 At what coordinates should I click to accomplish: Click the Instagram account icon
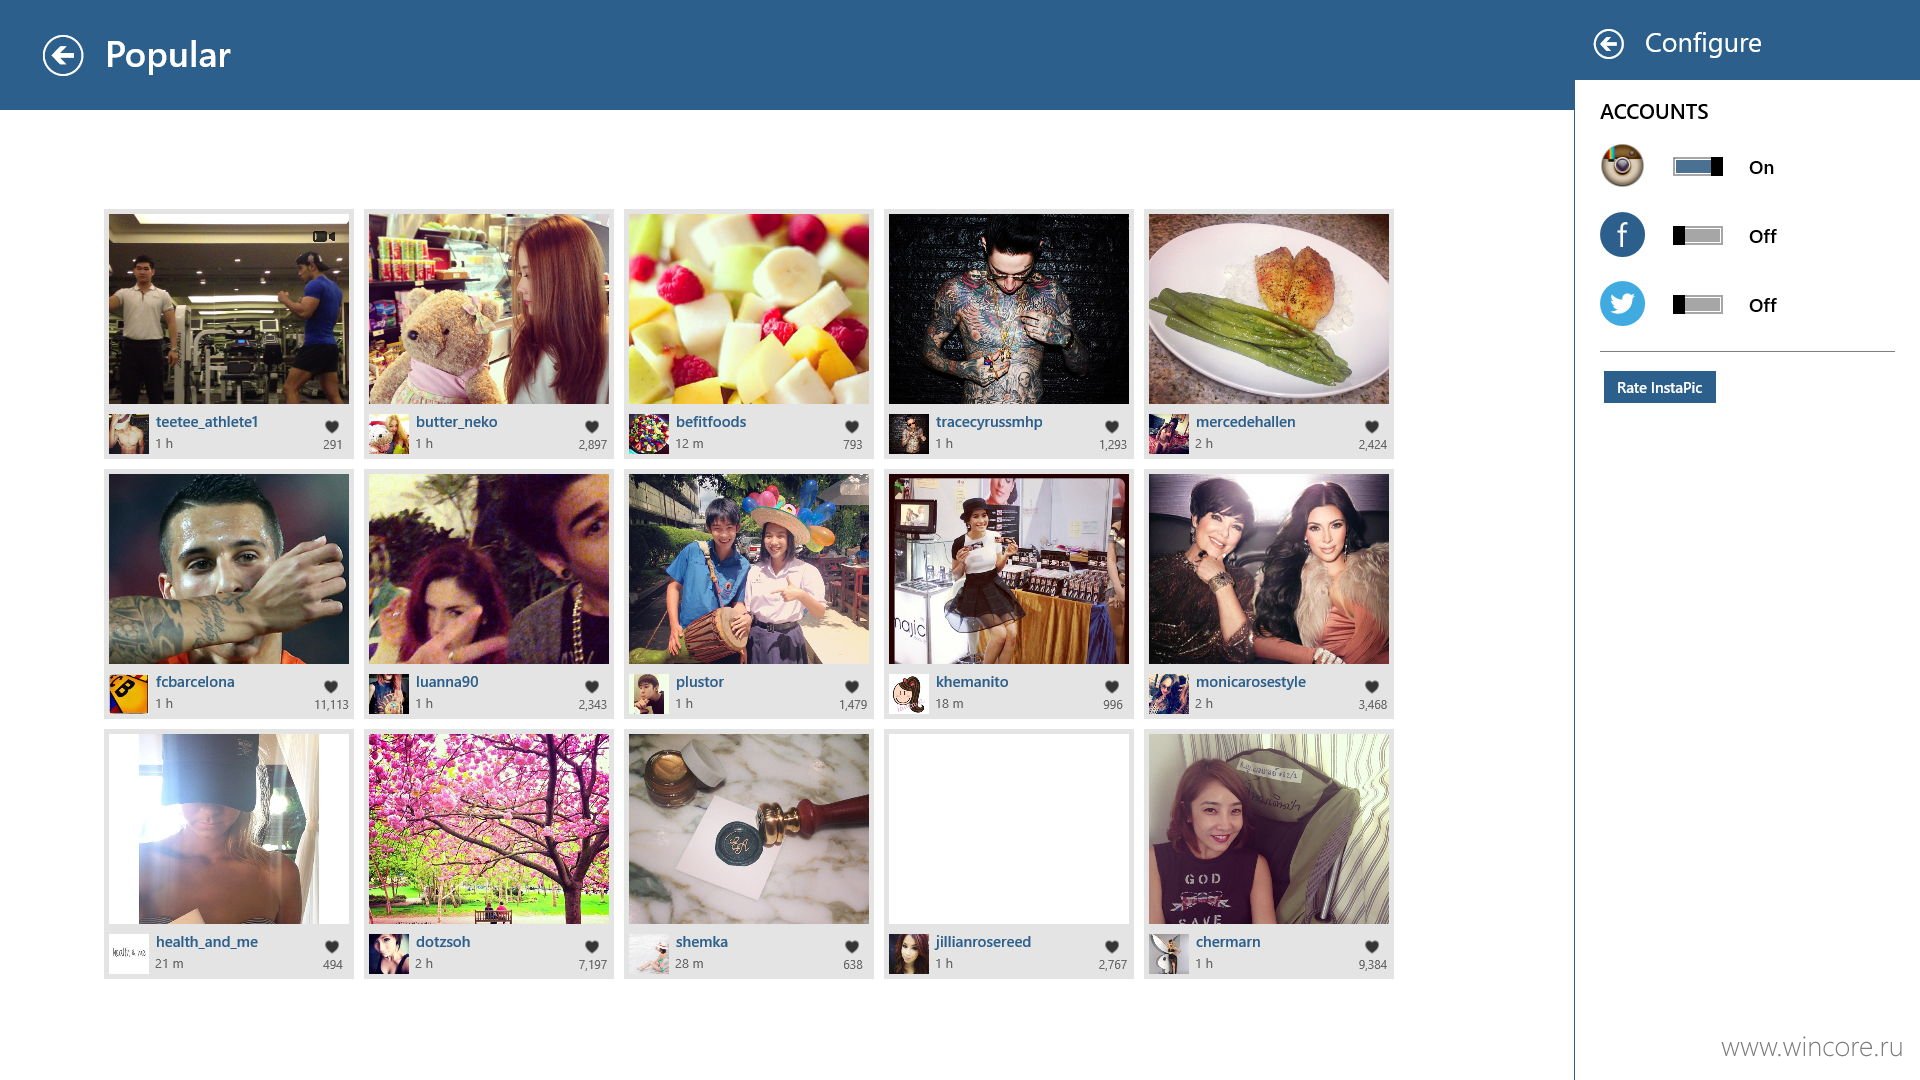pos(1622,166)
